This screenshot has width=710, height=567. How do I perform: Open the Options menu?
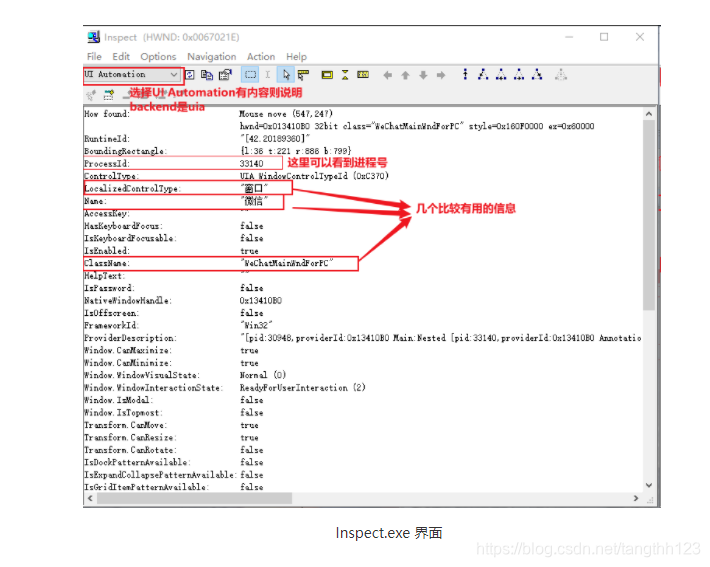(158, 57)
